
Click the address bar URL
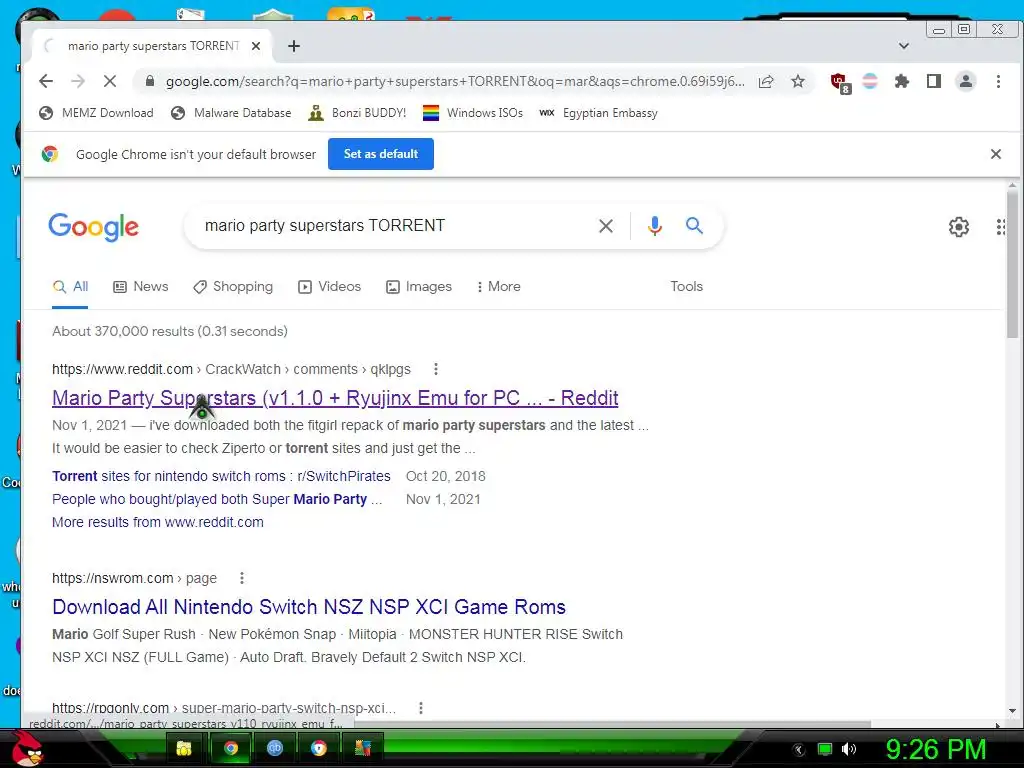click(x=455, y=81)
